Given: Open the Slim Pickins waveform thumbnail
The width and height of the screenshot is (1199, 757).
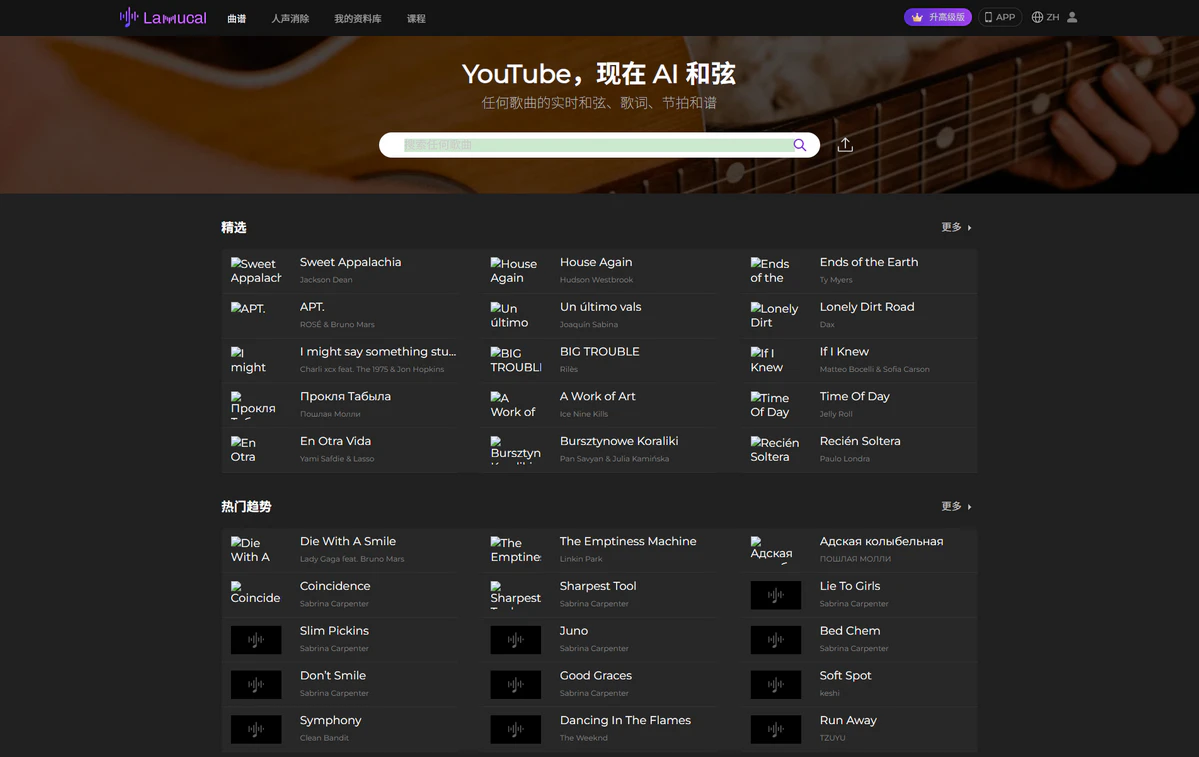Looking at the screenshot, I should coord(255,639).
